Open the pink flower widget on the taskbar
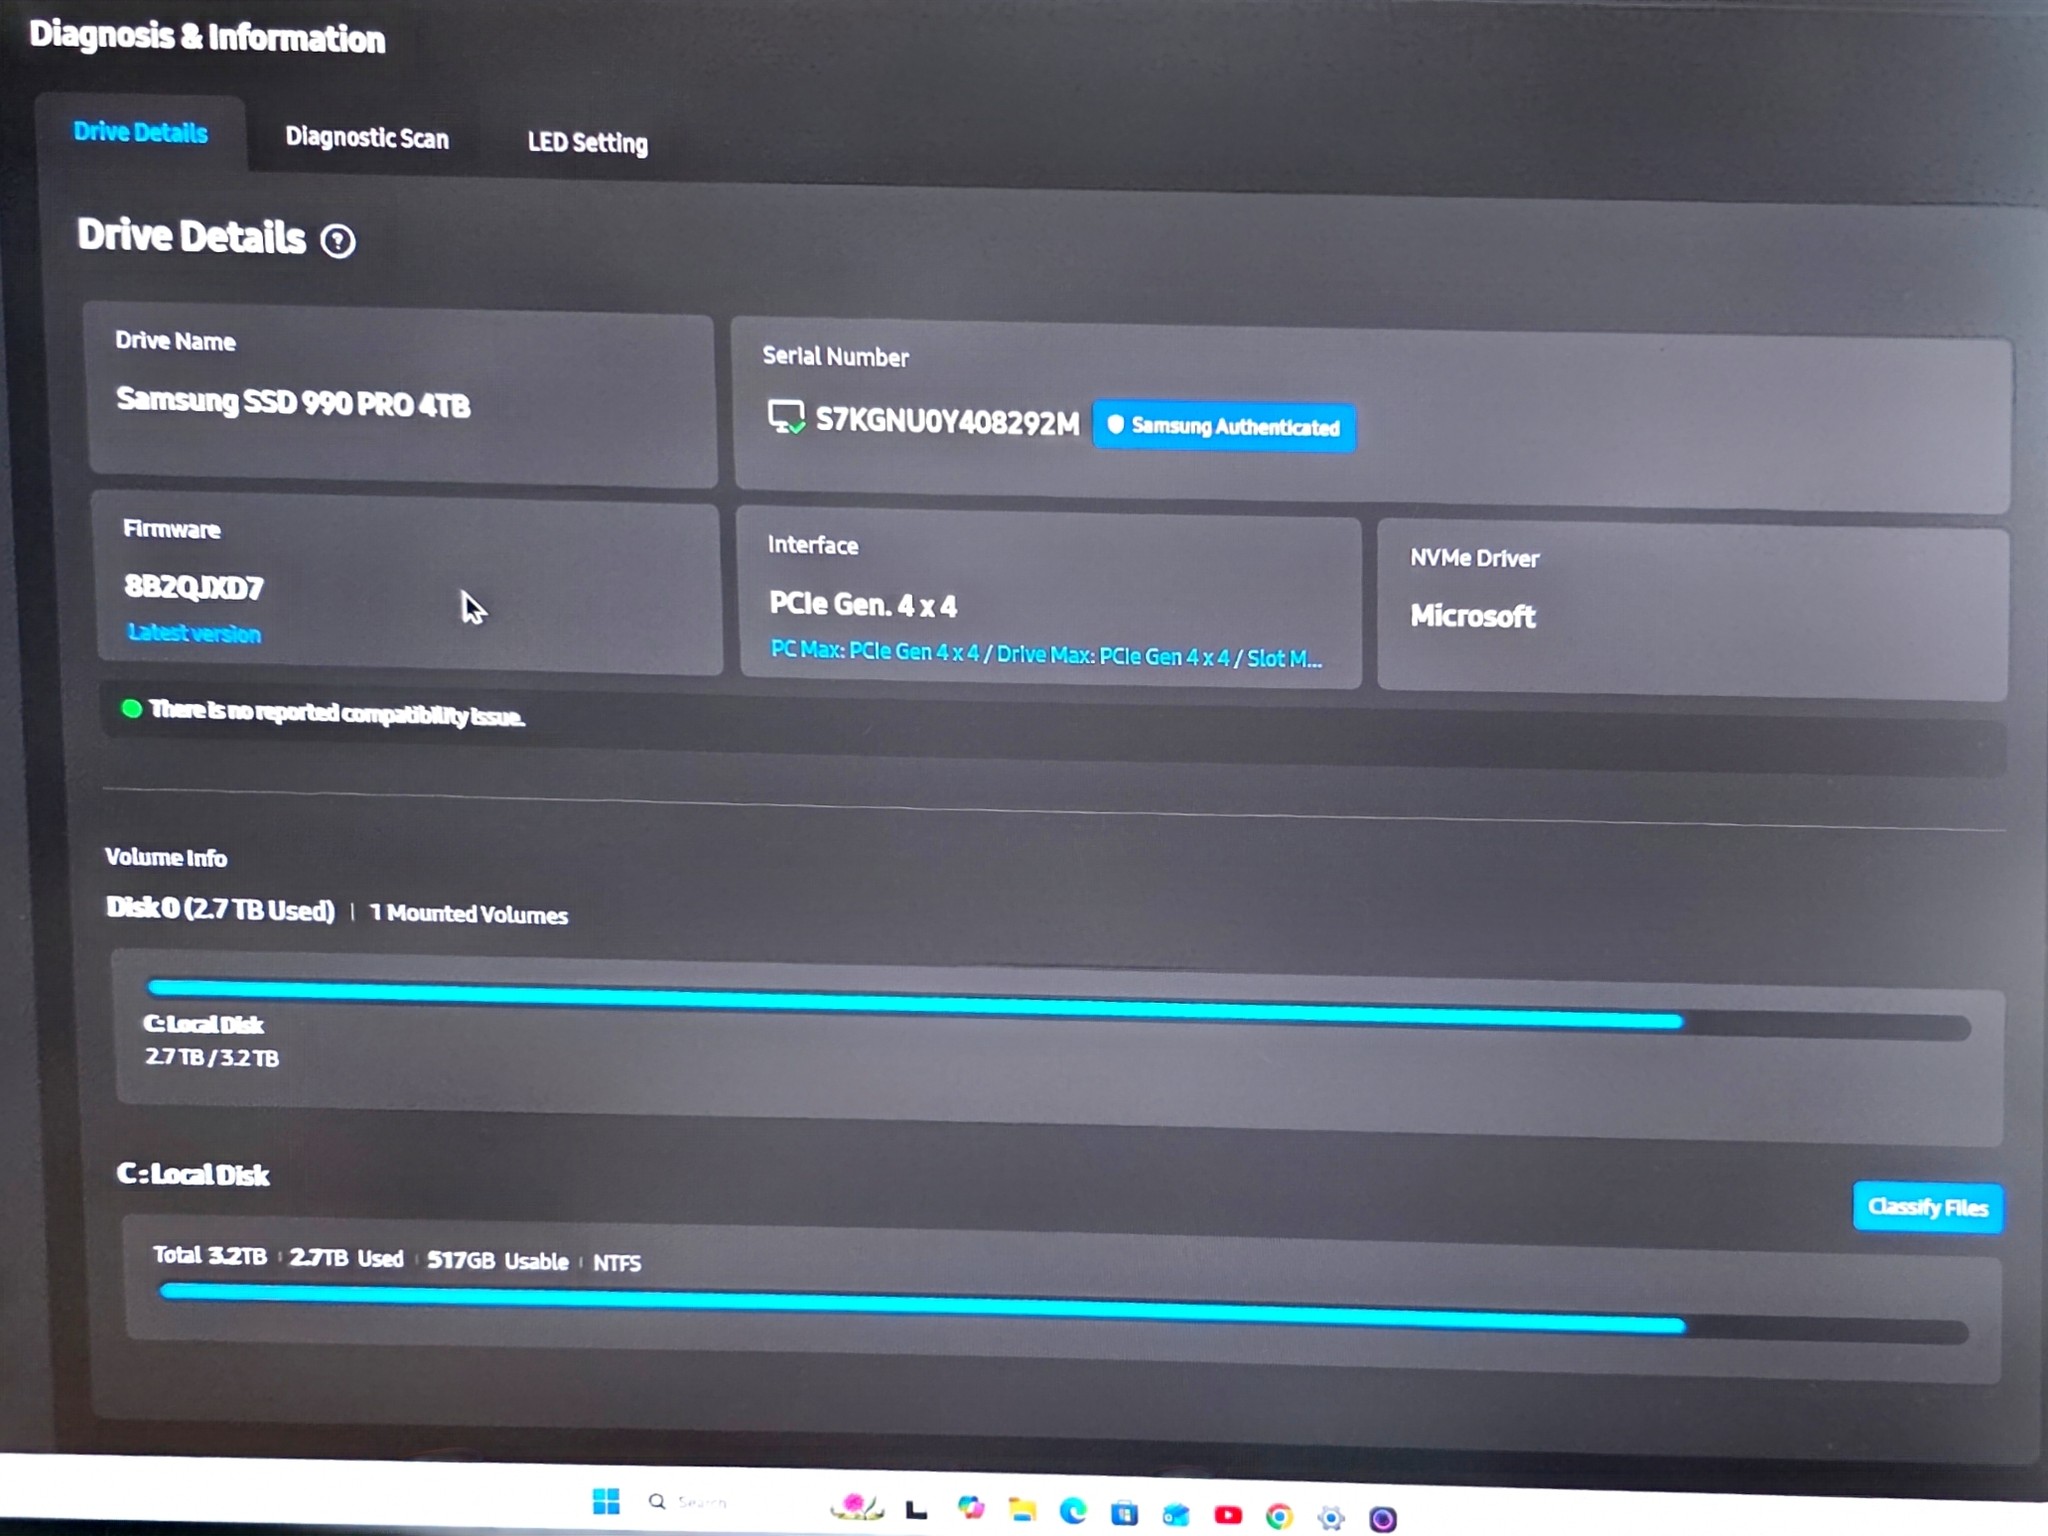The height and width of the screenshot is (1536, 2048). pos(857,1506)
